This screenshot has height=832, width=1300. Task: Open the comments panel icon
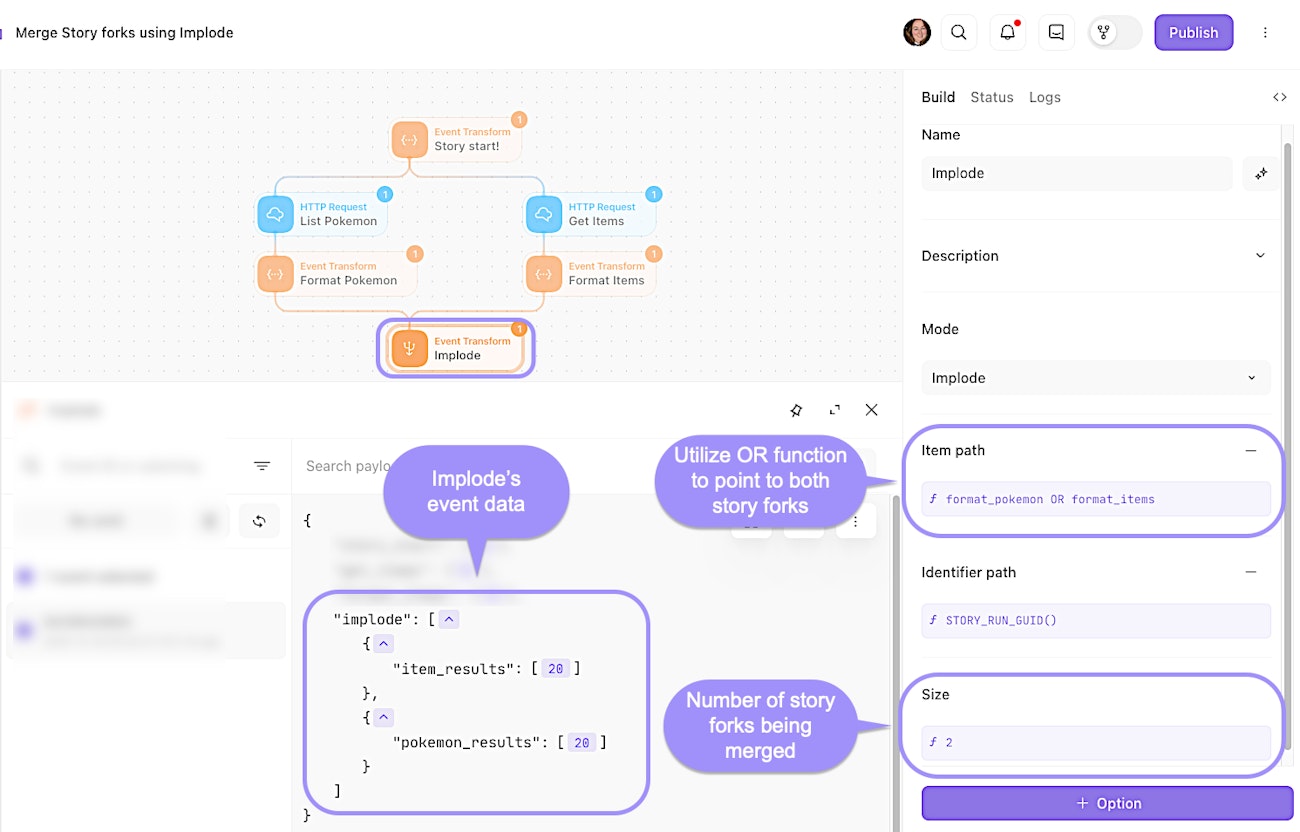tap(1056, 32)
